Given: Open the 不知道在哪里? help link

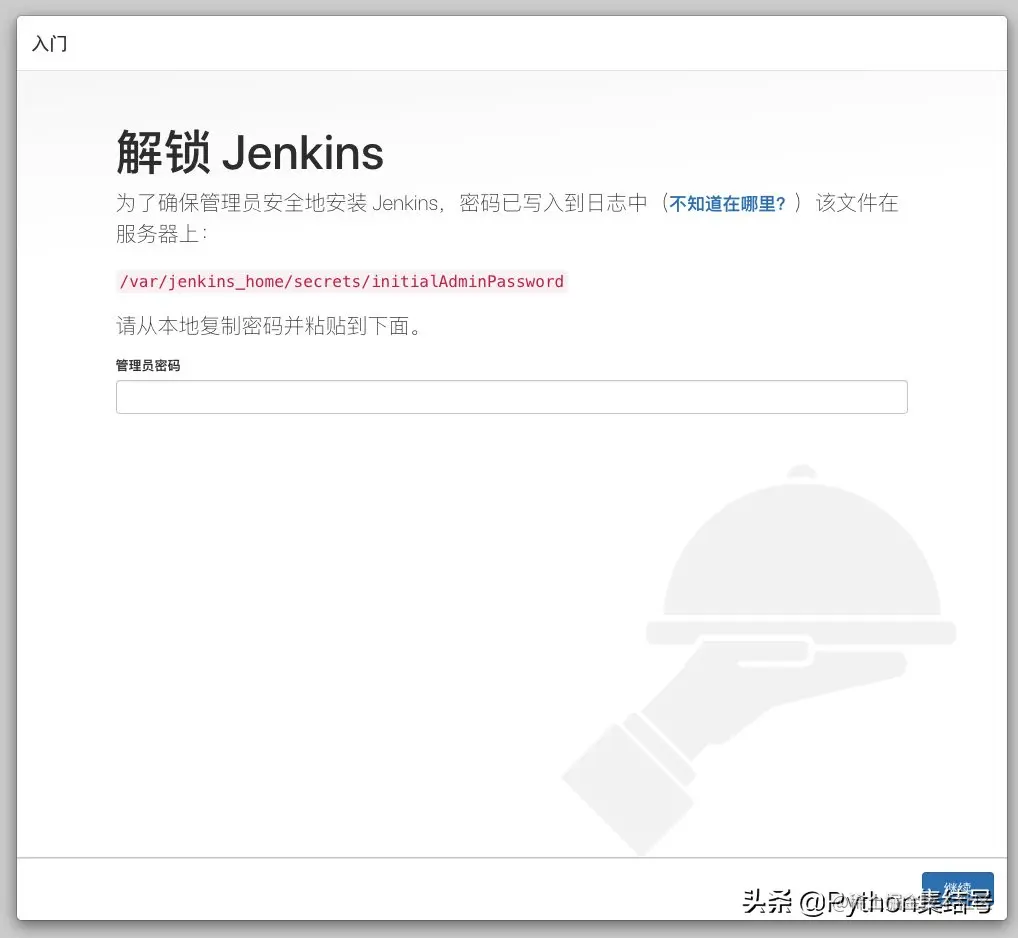Looking at the screenshot, I should [728, 203].
